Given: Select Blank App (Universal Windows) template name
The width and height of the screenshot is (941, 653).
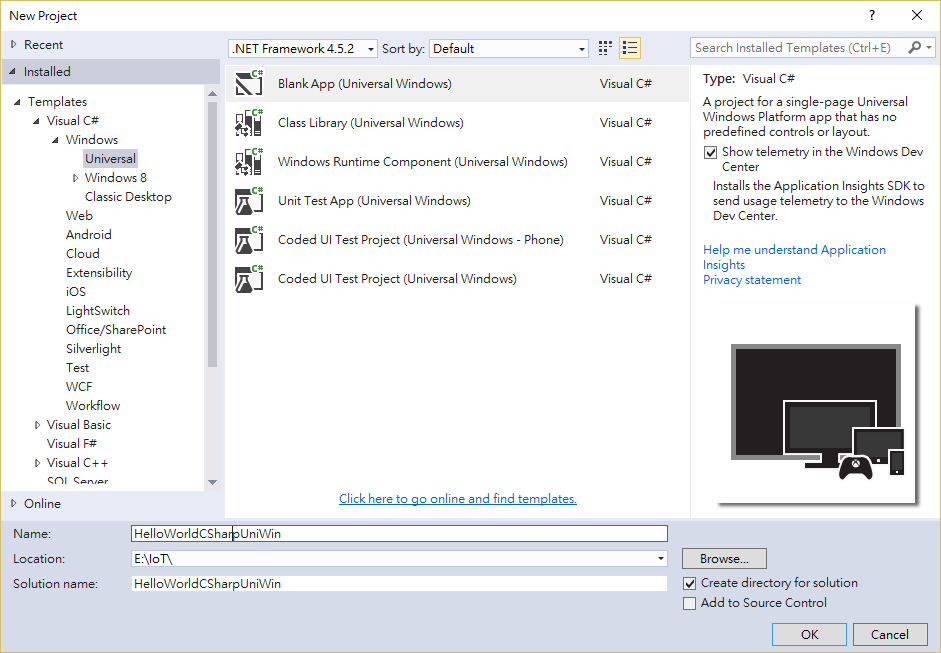Looking at the screenshot, I should click(x=365, y=83).
